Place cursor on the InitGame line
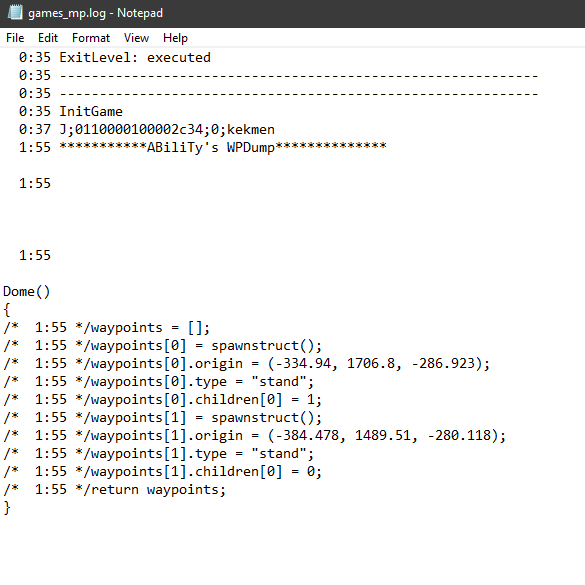The image size is (585, 585). [x=71, y=112]
